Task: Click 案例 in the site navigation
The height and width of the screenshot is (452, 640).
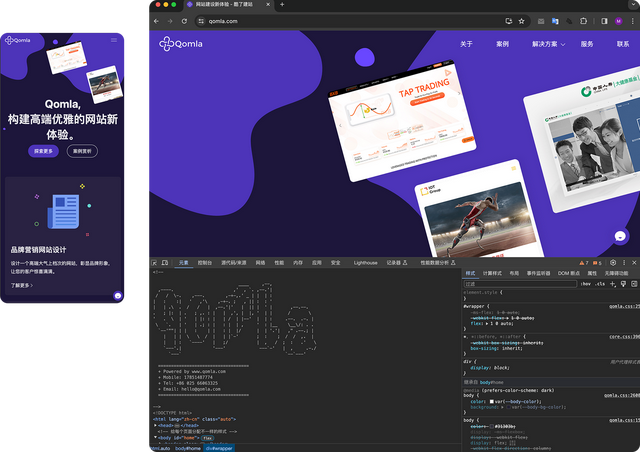Action: coord(502,44)
